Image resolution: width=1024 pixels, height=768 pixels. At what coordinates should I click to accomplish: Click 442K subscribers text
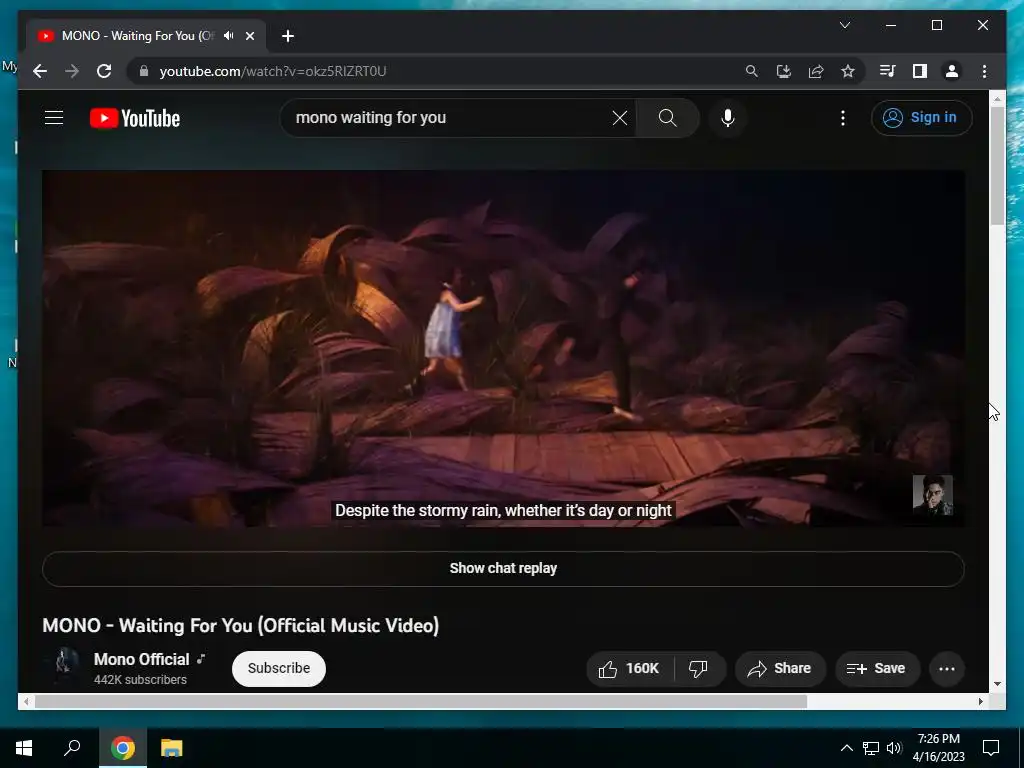(140, 680)
